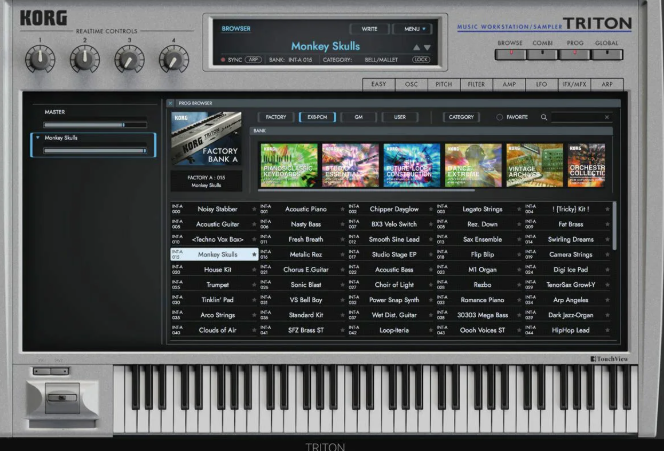The height and width of the screenshot is (451, 664).
Task: Select the 30303 Mega Bass program
Action: [x=482, y=315]
